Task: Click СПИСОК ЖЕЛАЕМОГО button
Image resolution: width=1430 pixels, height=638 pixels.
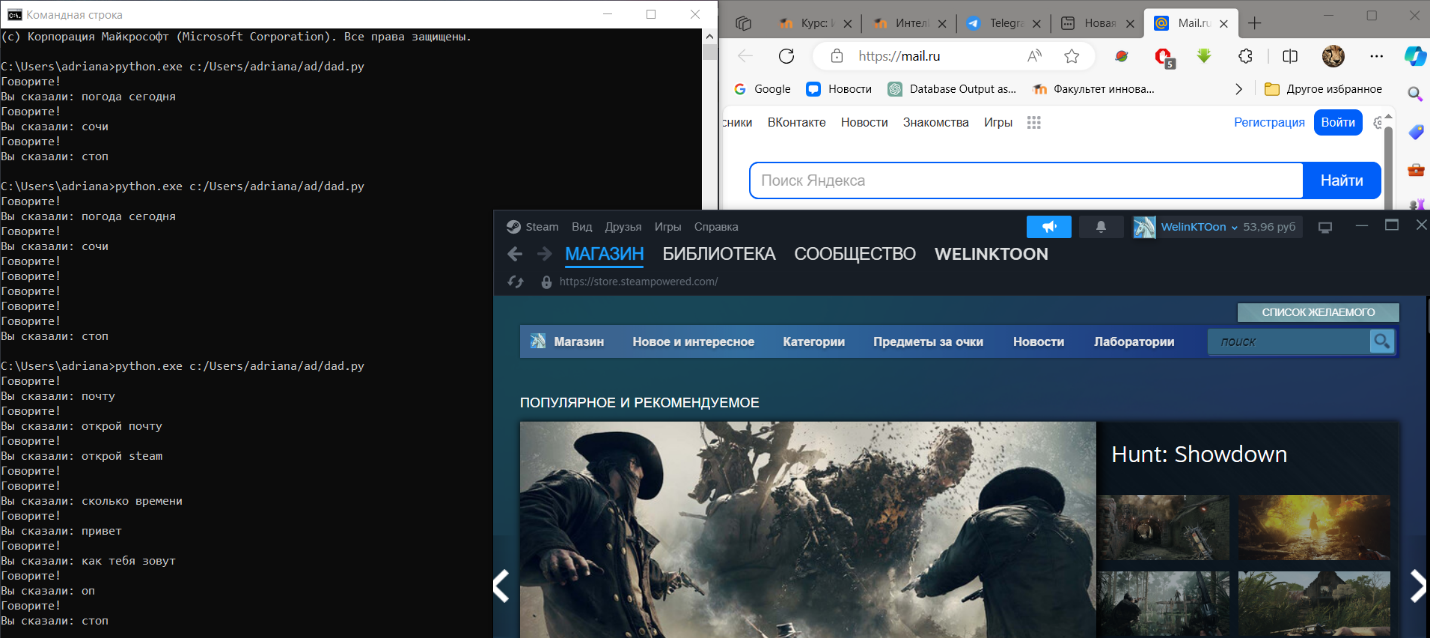Action: 1318,312
